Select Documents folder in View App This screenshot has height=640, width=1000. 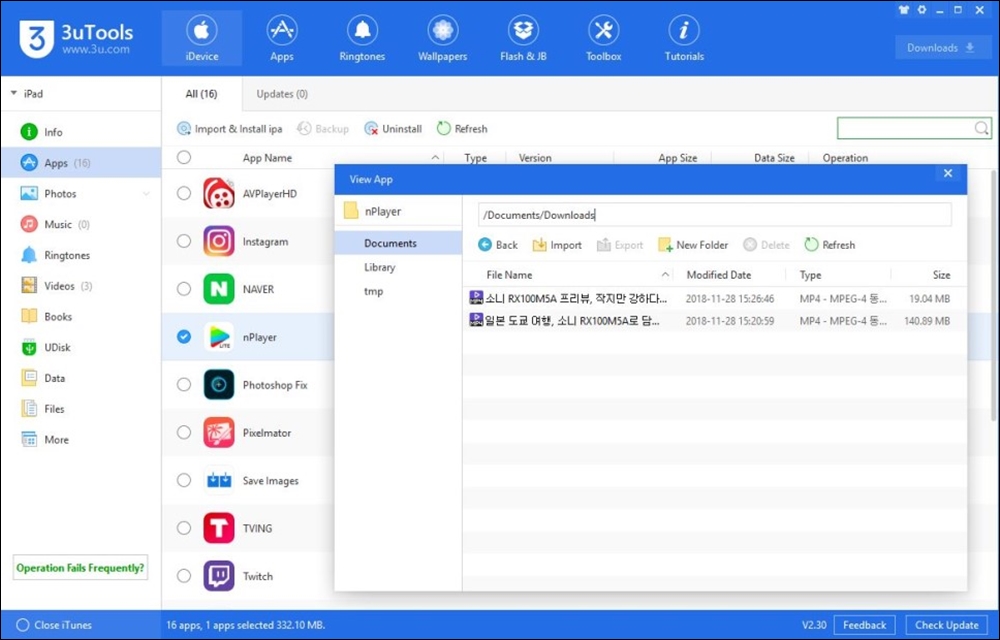[x=398, y=243]
